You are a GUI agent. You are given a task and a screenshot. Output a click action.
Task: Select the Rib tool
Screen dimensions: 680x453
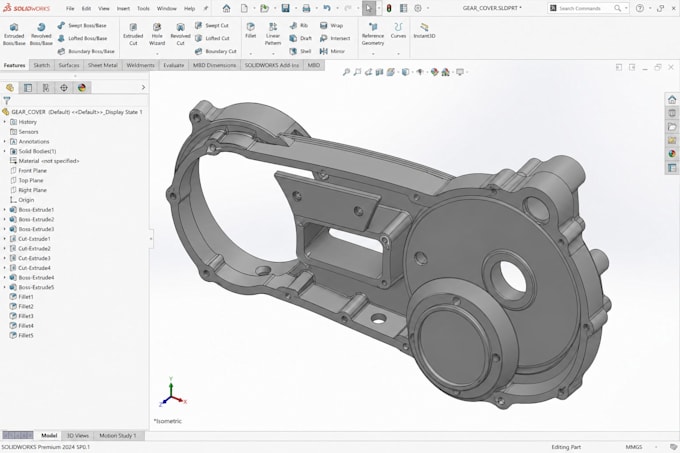pyautogui.click(x=299, y=26)
